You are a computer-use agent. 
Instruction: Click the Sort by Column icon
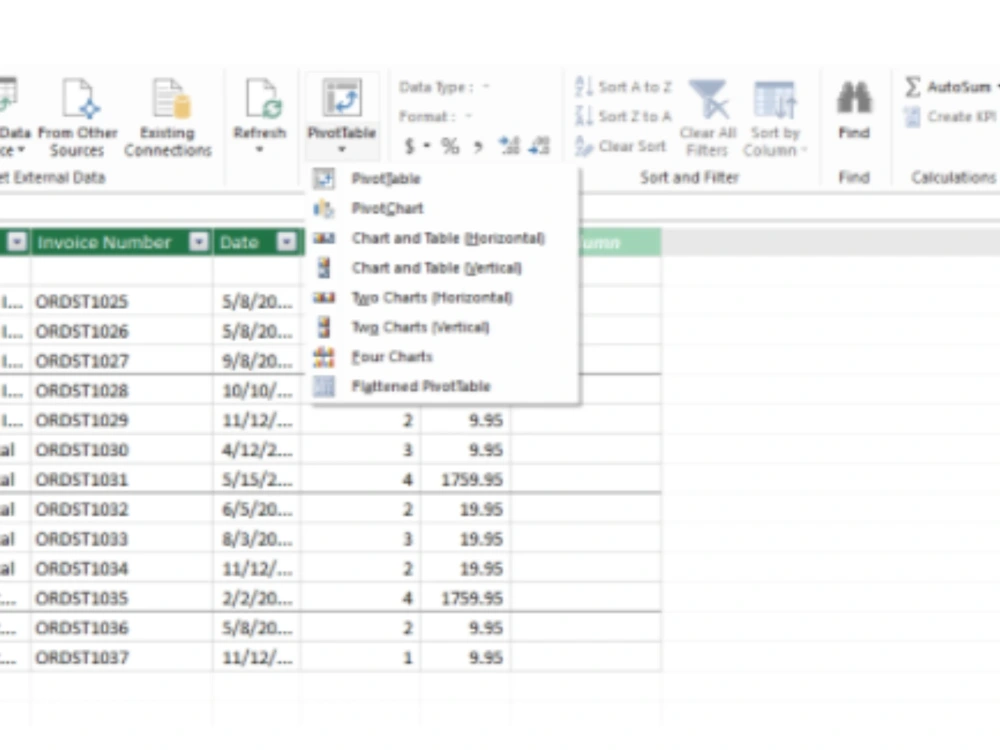pos(774,100)
